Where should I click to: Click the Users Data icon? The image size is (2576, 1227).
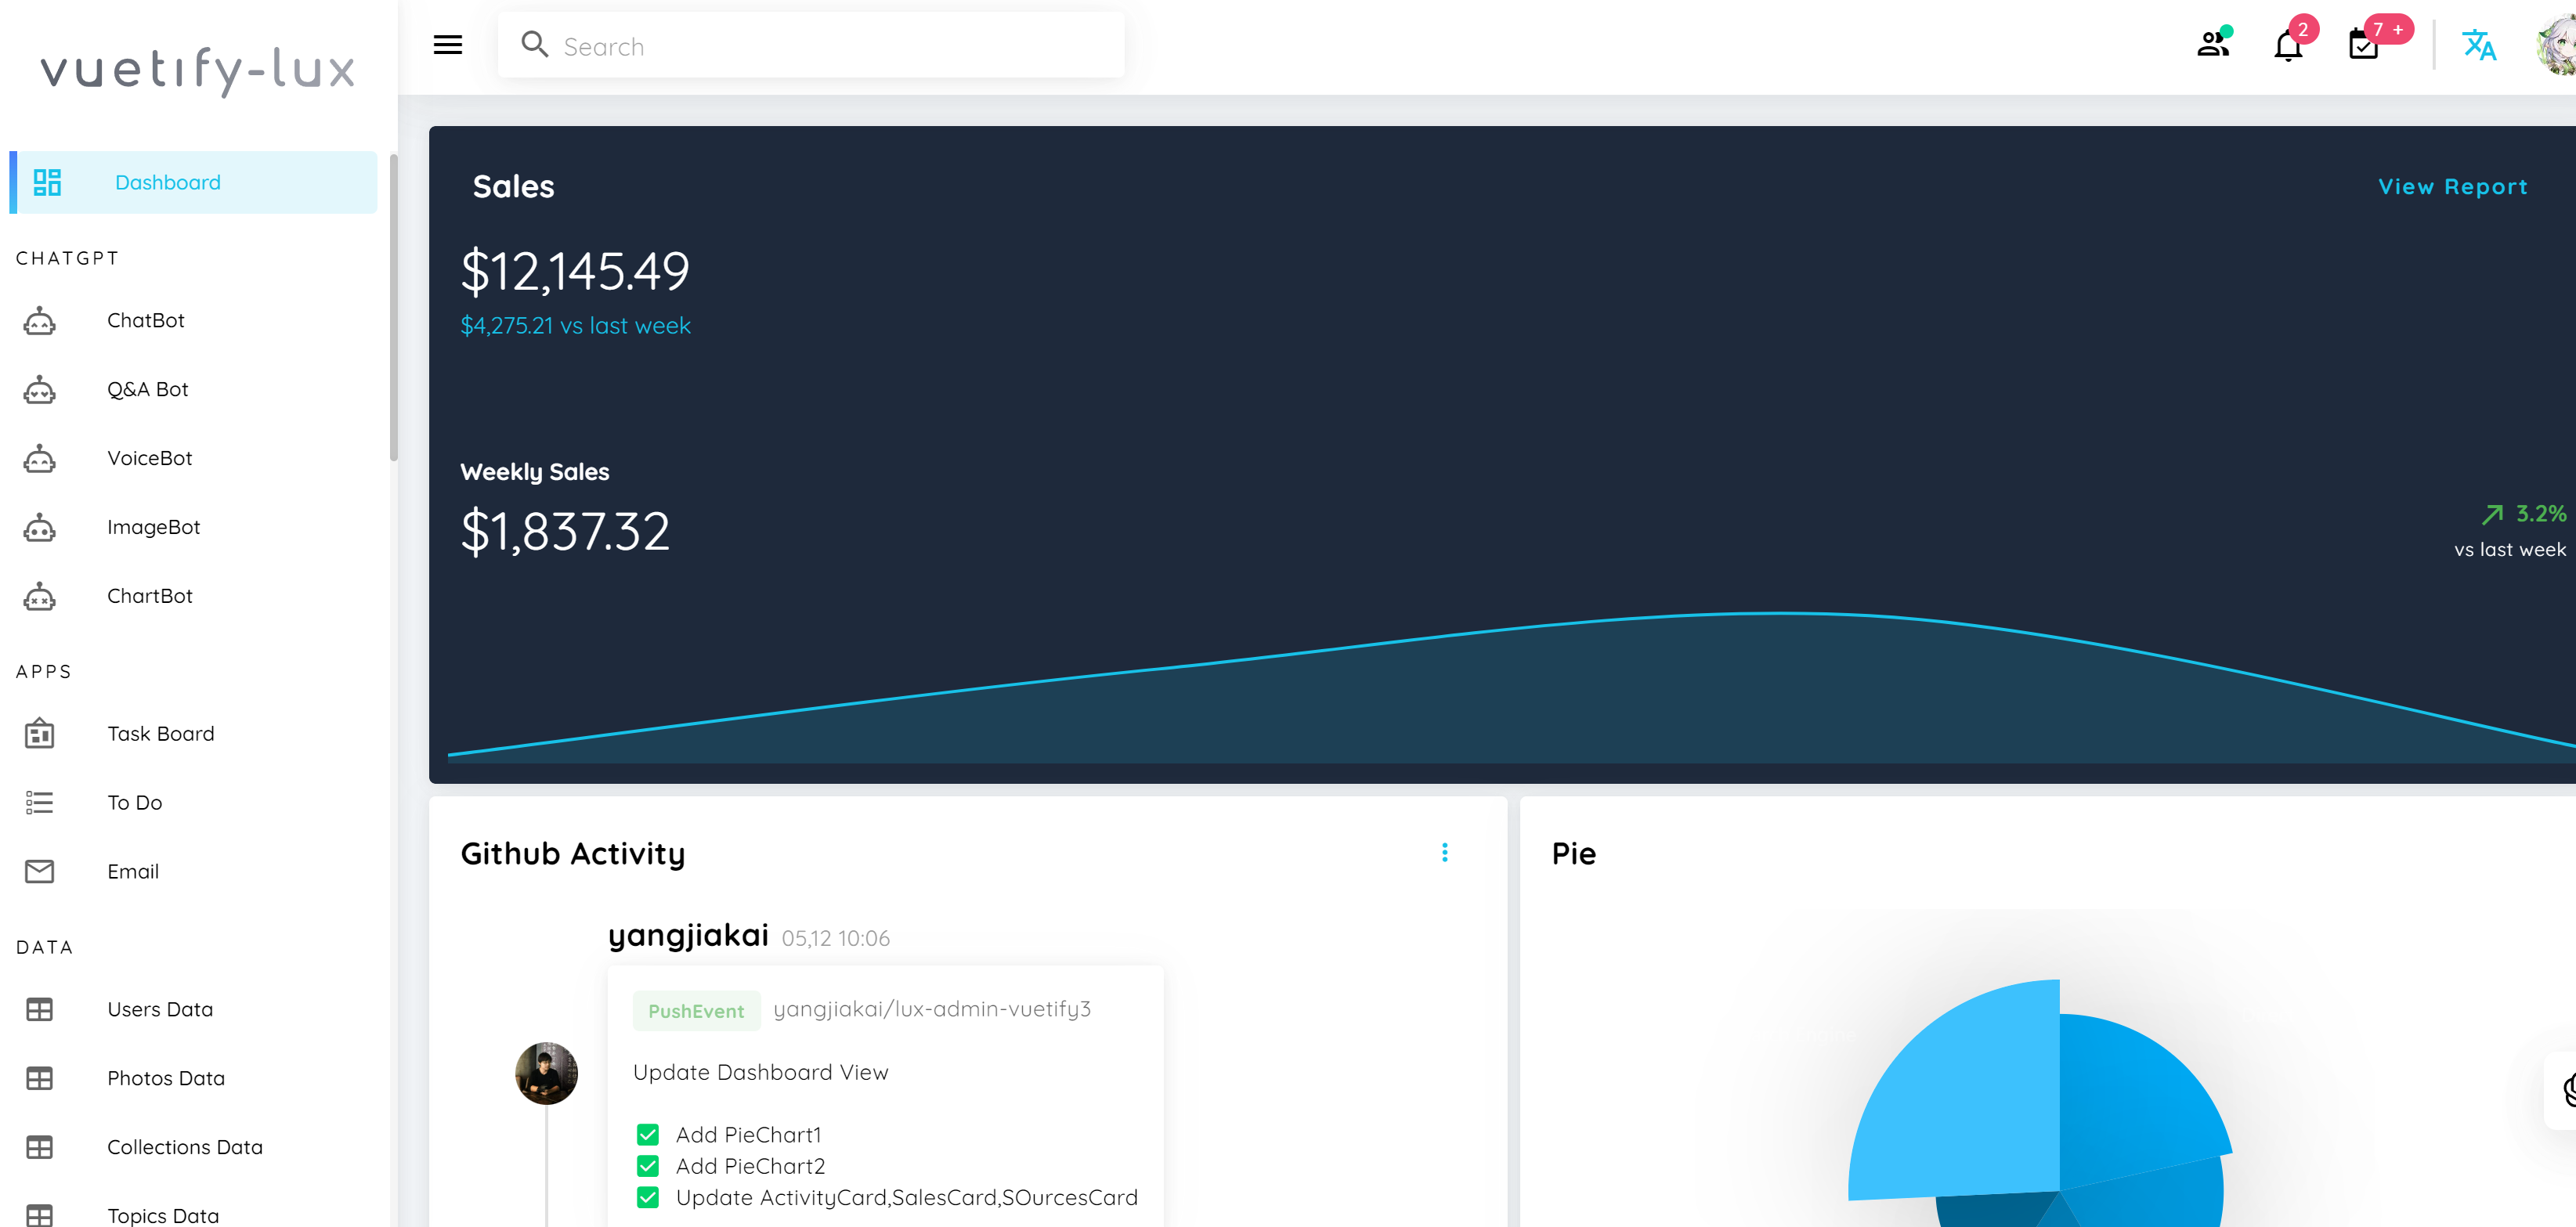tap(39, 1009)
